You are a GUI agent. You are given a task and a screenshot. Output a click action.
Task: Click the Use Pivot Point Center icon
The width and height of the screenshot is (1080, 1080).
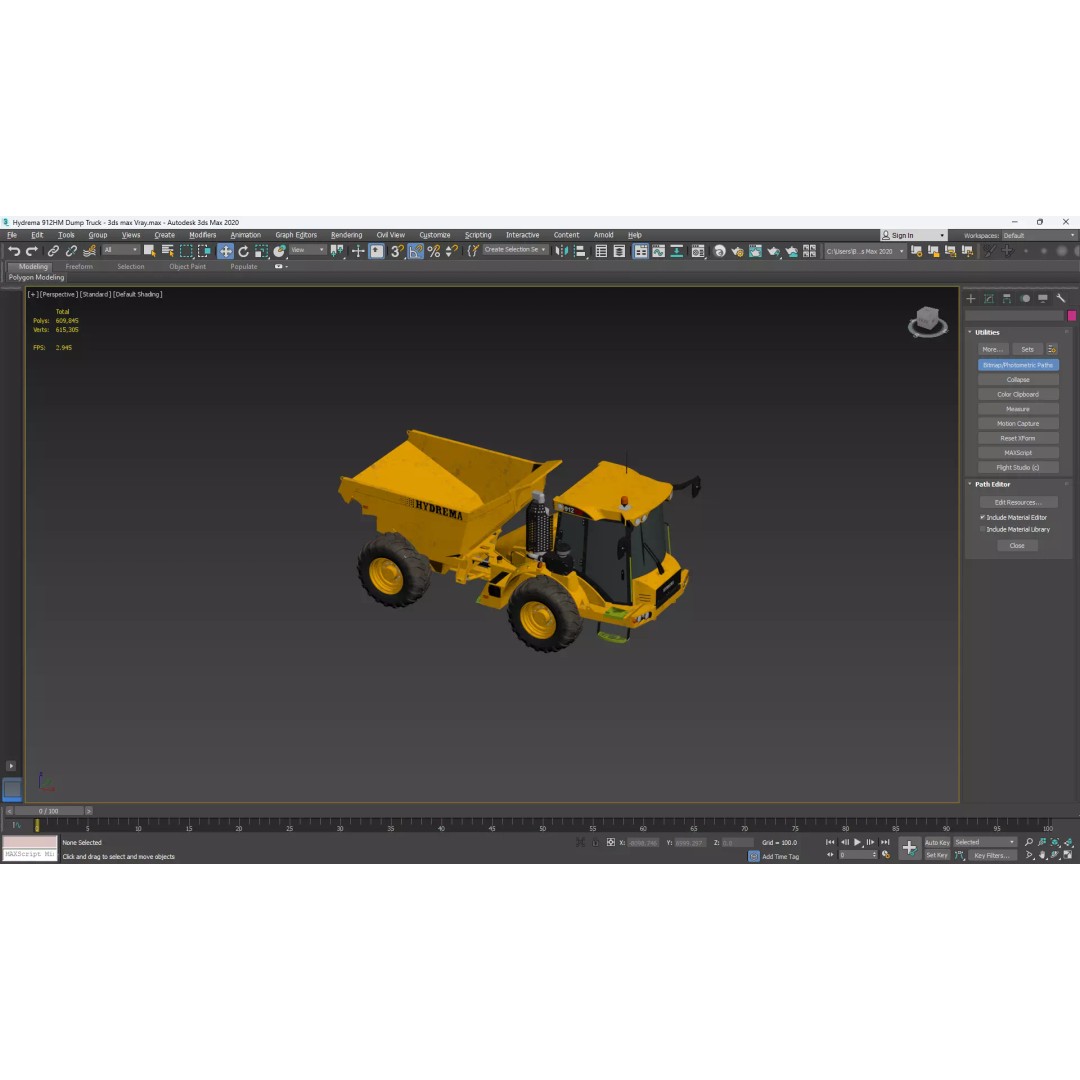(x=337, y=251)
